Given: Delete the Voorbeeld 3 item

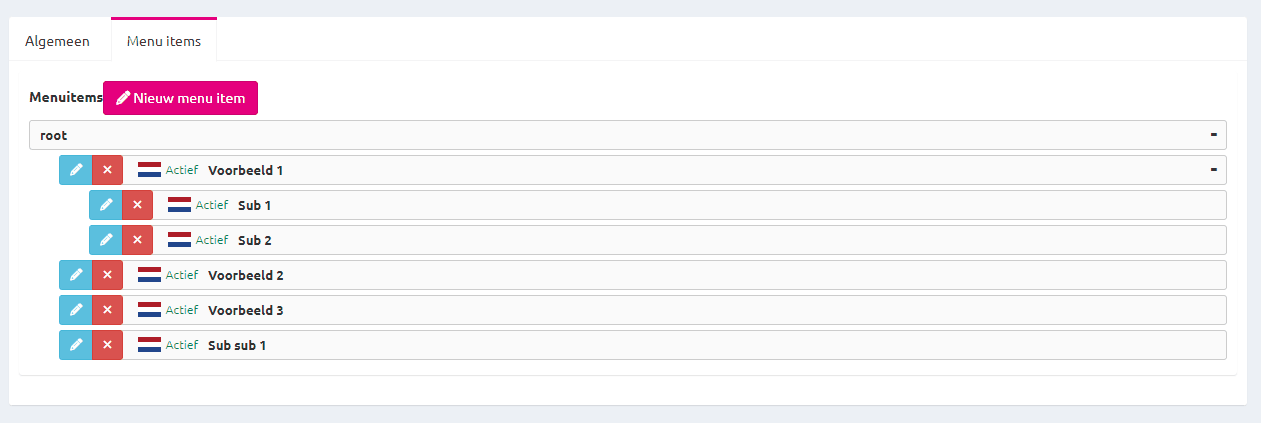Looking at the screenshot, I should pyautogui.click(x=107, y=310).
